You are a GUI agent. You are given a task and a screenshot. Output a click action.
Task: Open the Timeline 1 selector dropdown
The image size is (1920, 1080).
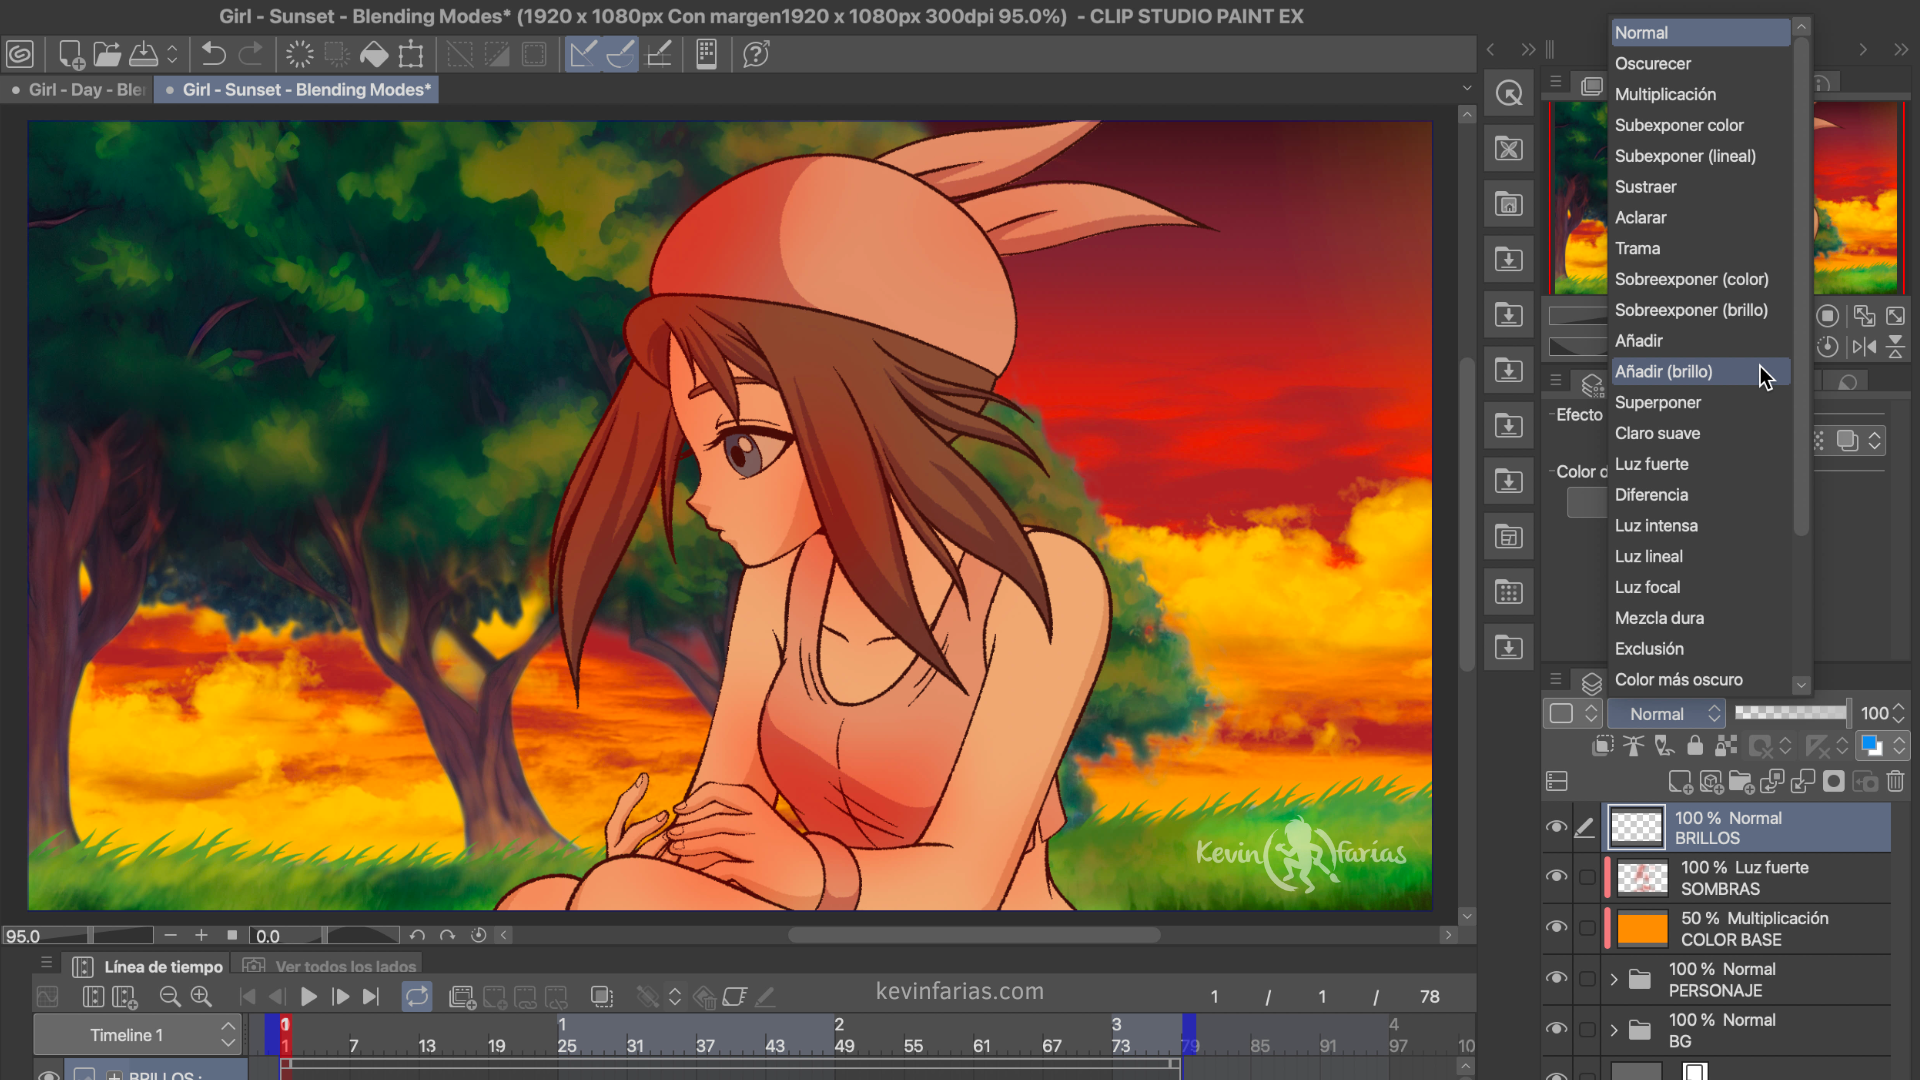pyautogui.click(x=136, y=1035)
